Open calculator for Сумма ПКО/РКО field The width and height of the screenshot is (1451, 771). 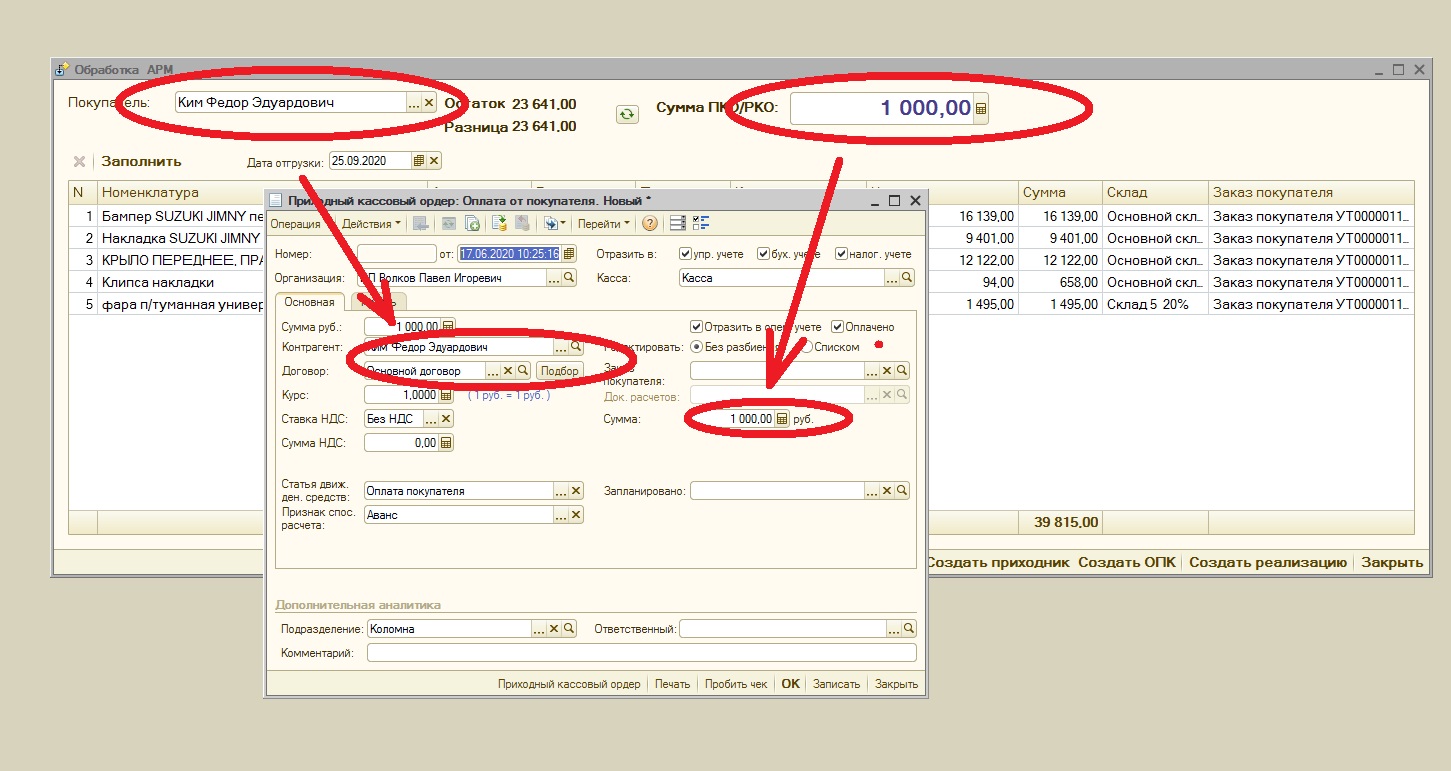(x=981, y=109)
